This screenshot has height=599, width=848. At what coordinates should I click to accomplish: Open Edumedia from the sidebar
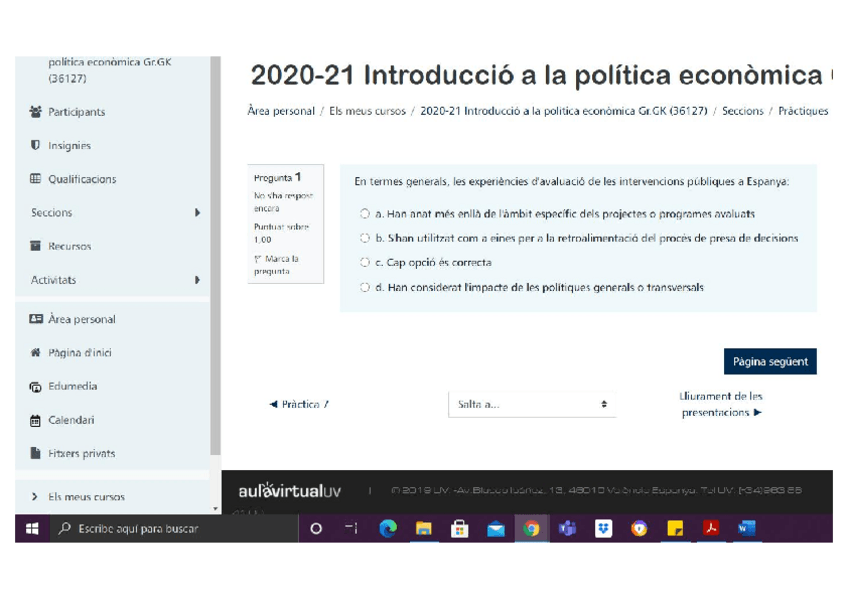coord(35,386)
